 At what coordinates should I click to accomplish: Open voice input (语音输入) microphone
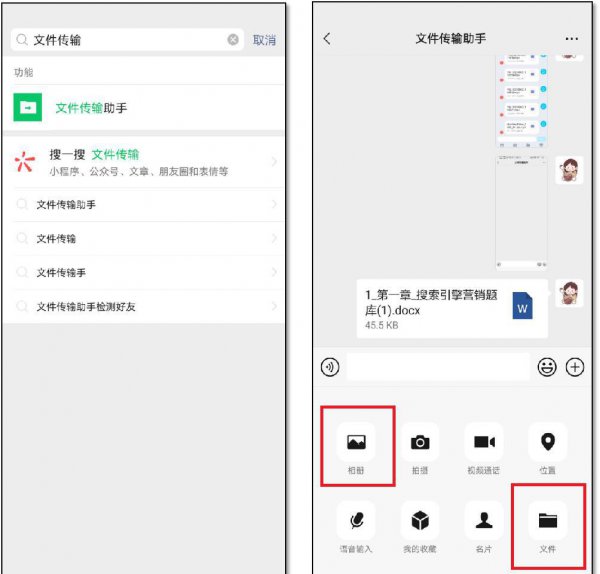pos(356,520)
